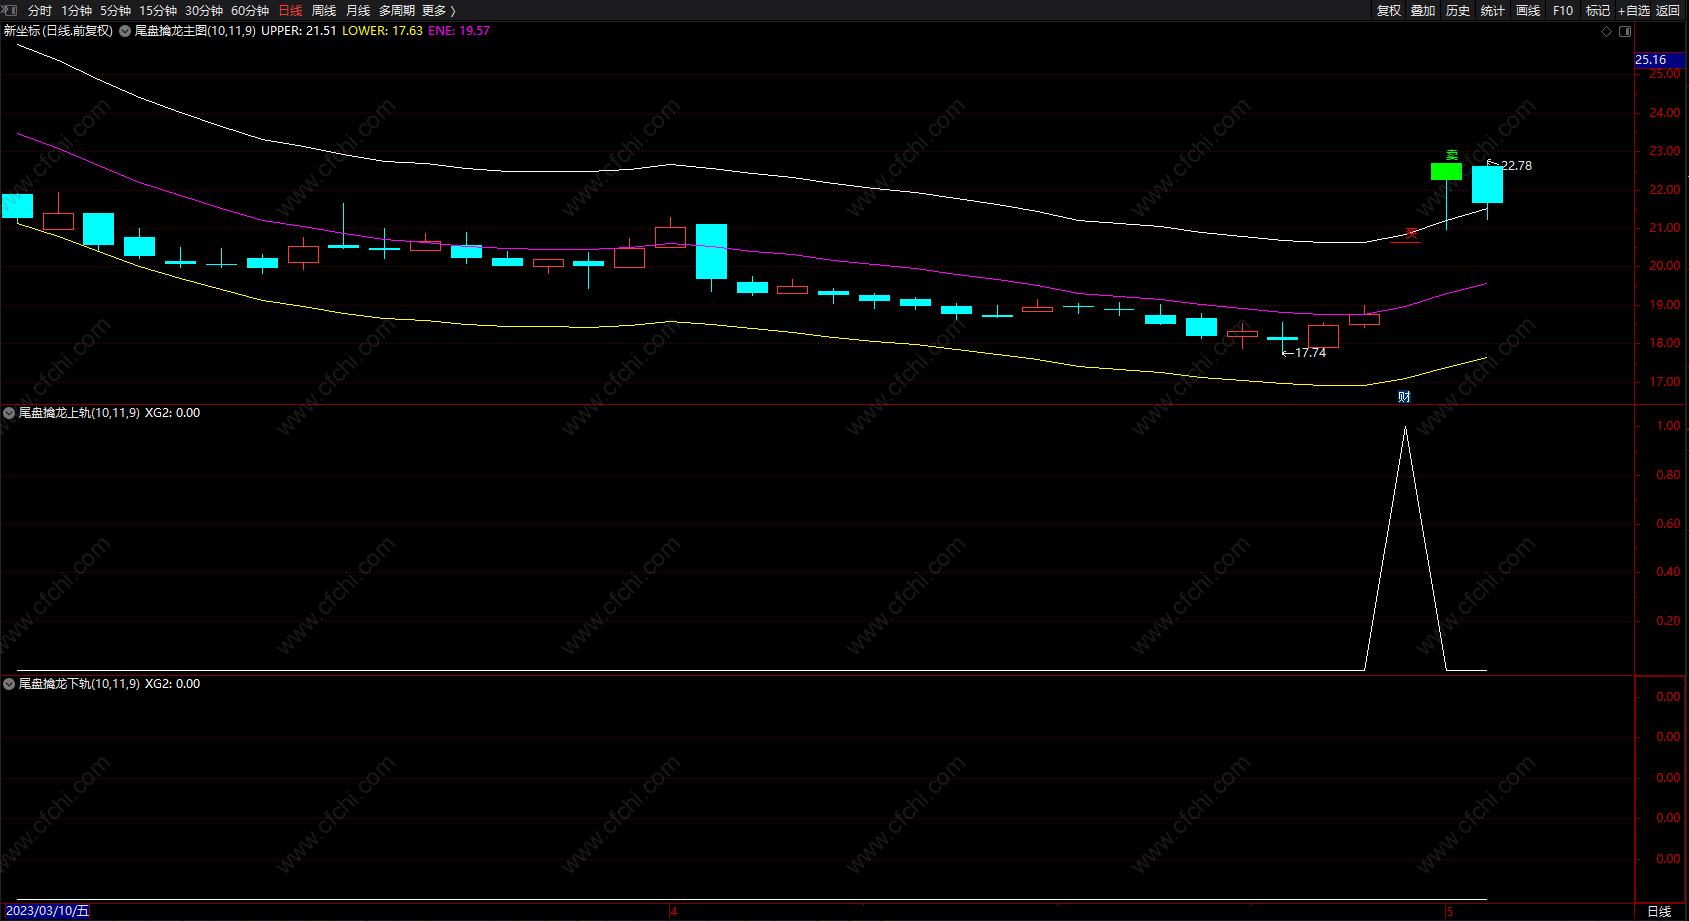Click the 叠加 overlay button
The width and height of the screenshot is (1689, 921).
tap(1423, 10)
